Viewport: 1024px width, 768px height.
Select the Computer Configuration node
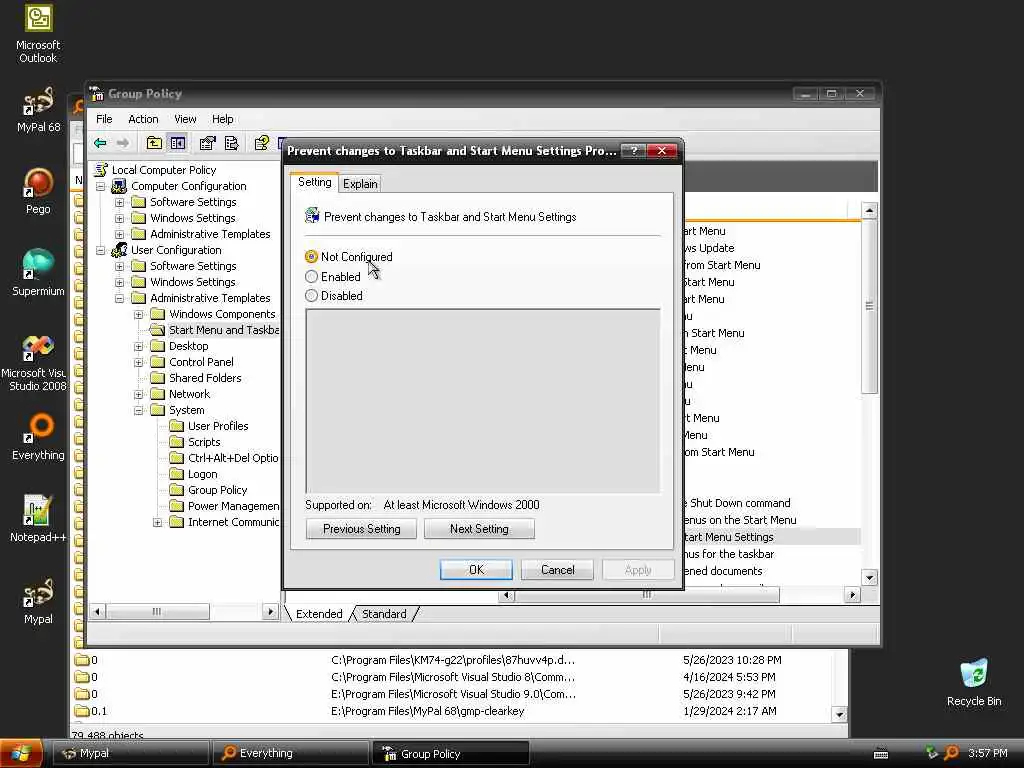pyautogui.click(x=188, y=186)
